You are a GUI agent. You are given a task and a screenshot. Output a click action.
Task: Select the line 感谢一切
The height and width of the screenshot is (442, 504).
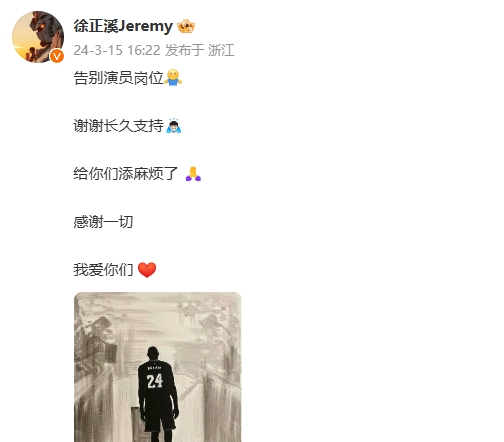[103, 222]
